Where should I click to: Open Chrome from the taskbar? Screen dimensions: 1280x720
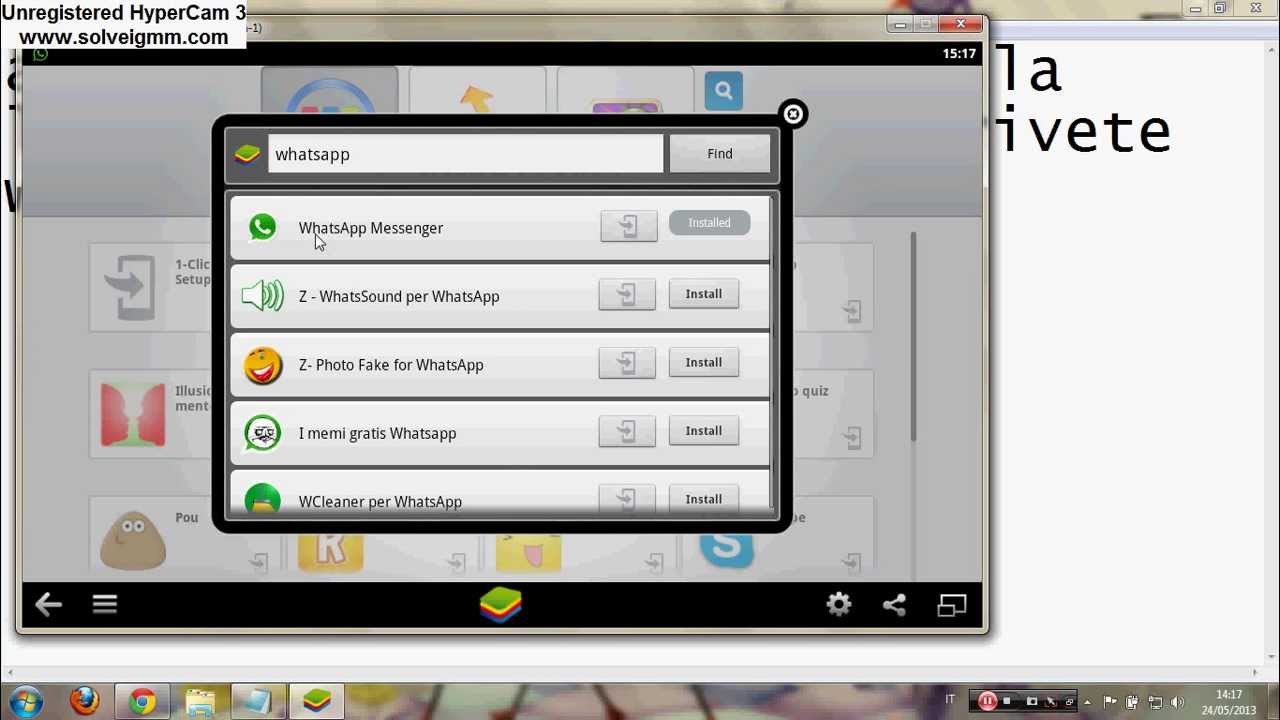click(142, 702)
